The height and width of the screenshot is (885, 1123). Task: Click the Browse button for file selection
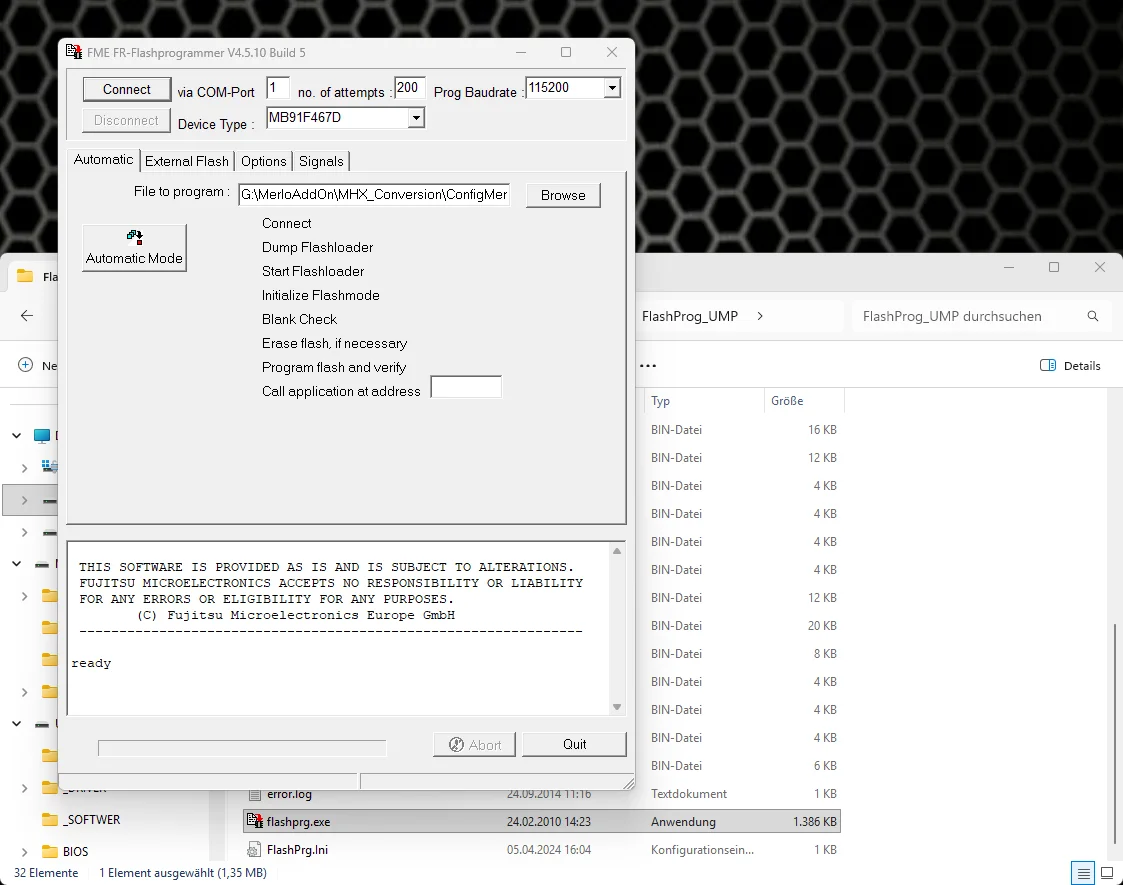[x=563, y=195]
